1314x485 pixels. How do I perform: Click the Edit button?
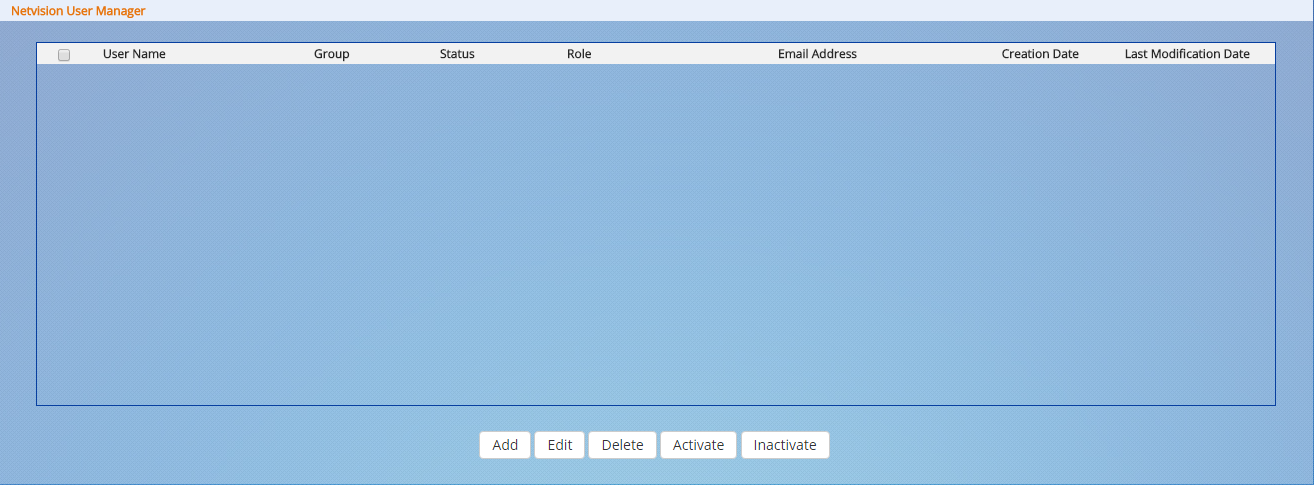tap(559, 445)
